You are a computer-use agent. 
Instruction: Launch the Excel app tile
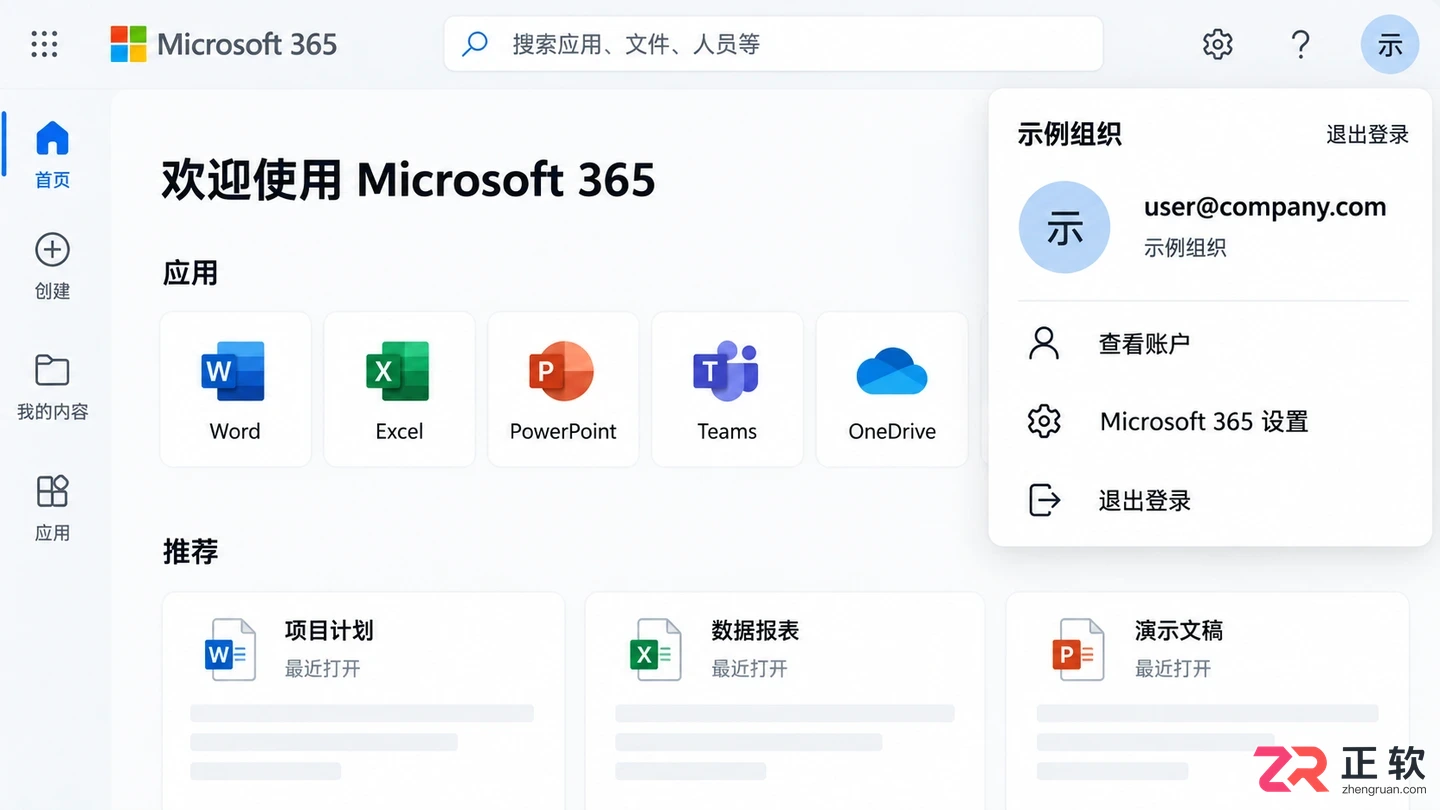[399, 389]
